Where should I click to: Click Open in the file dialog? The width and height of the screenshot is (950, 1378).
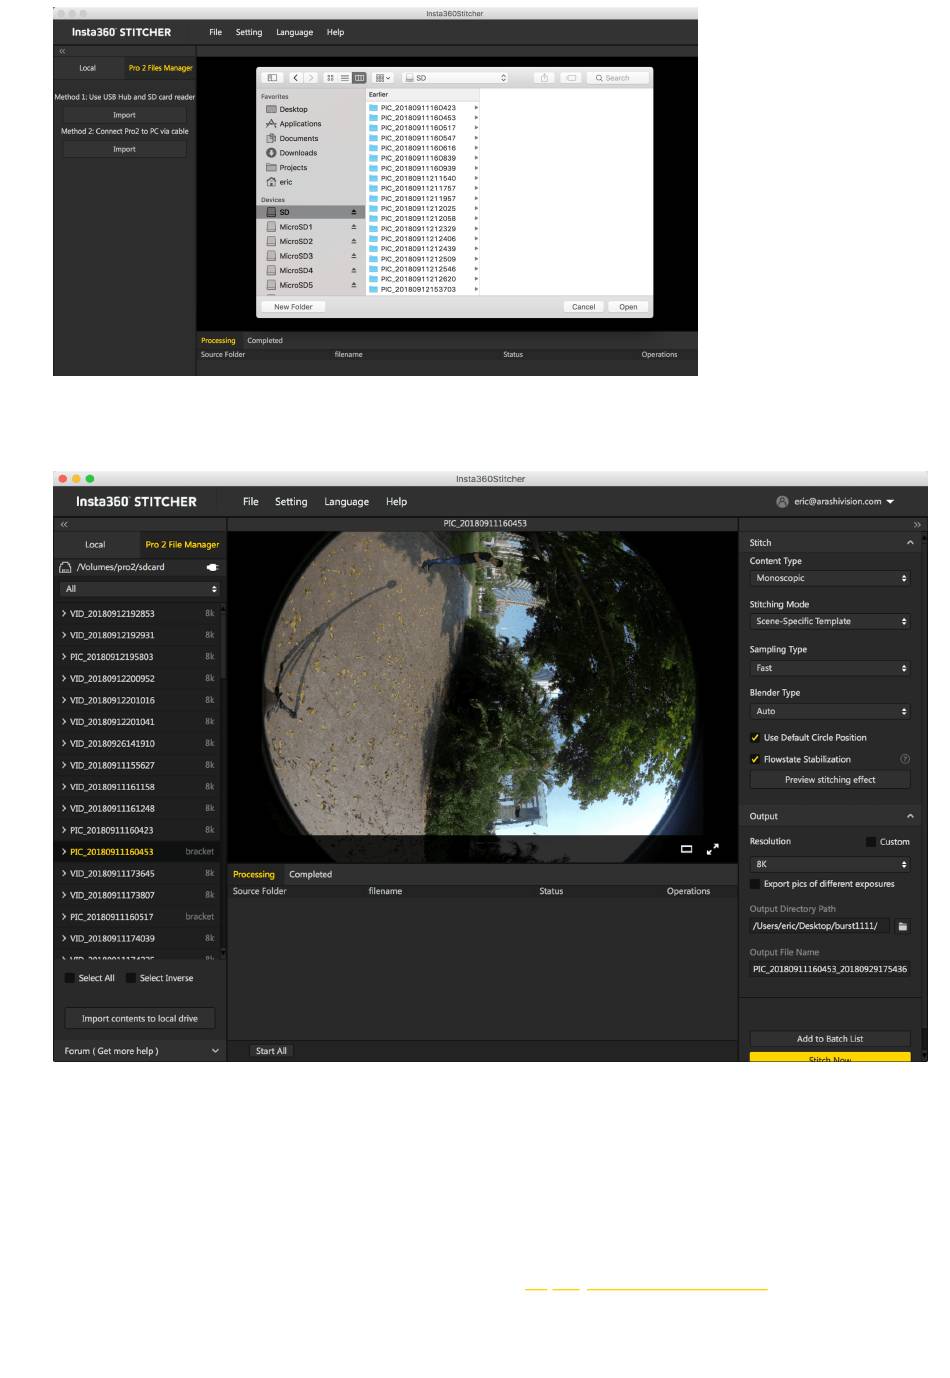coord(628,307)
